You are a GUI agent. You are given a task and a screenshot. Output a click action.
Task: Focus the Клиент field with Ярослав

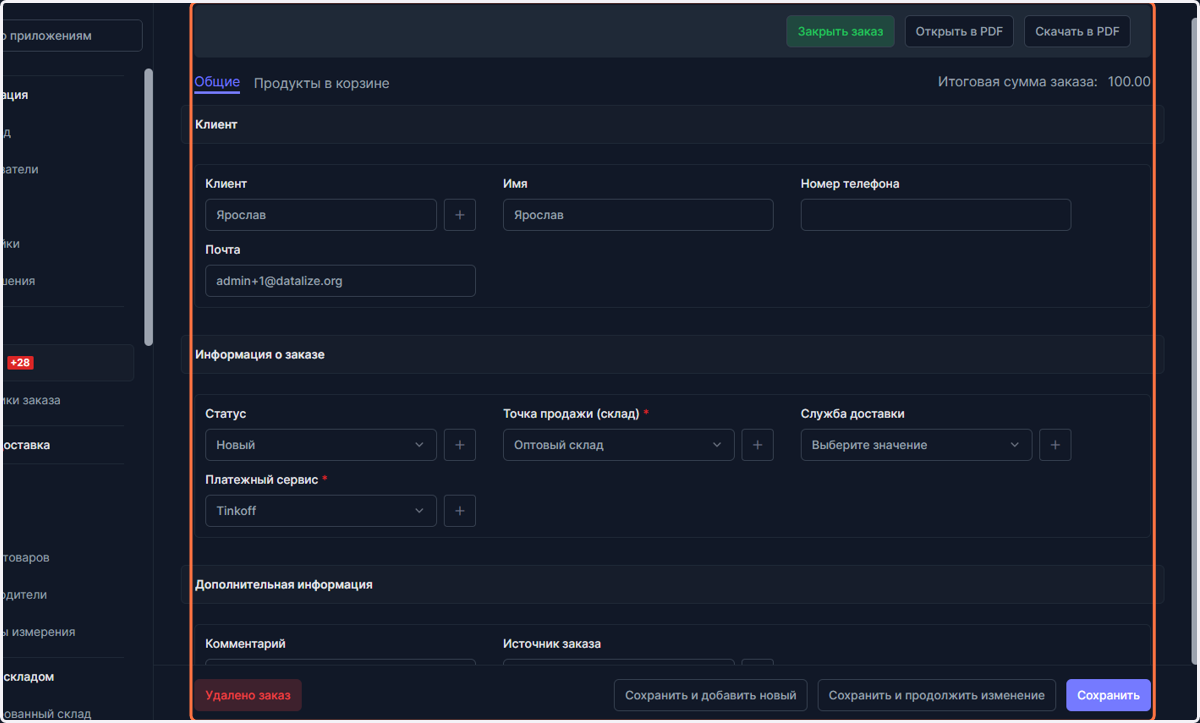(x=321, y=215)
